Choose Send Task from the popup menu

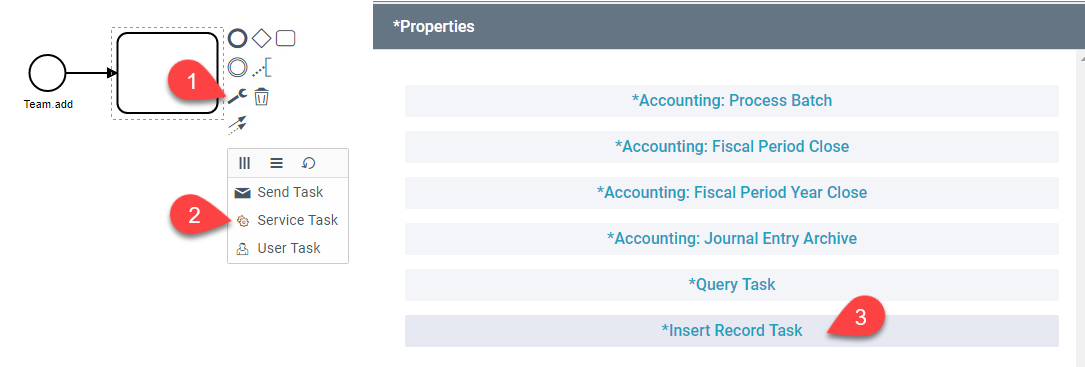tap(288, 193)
